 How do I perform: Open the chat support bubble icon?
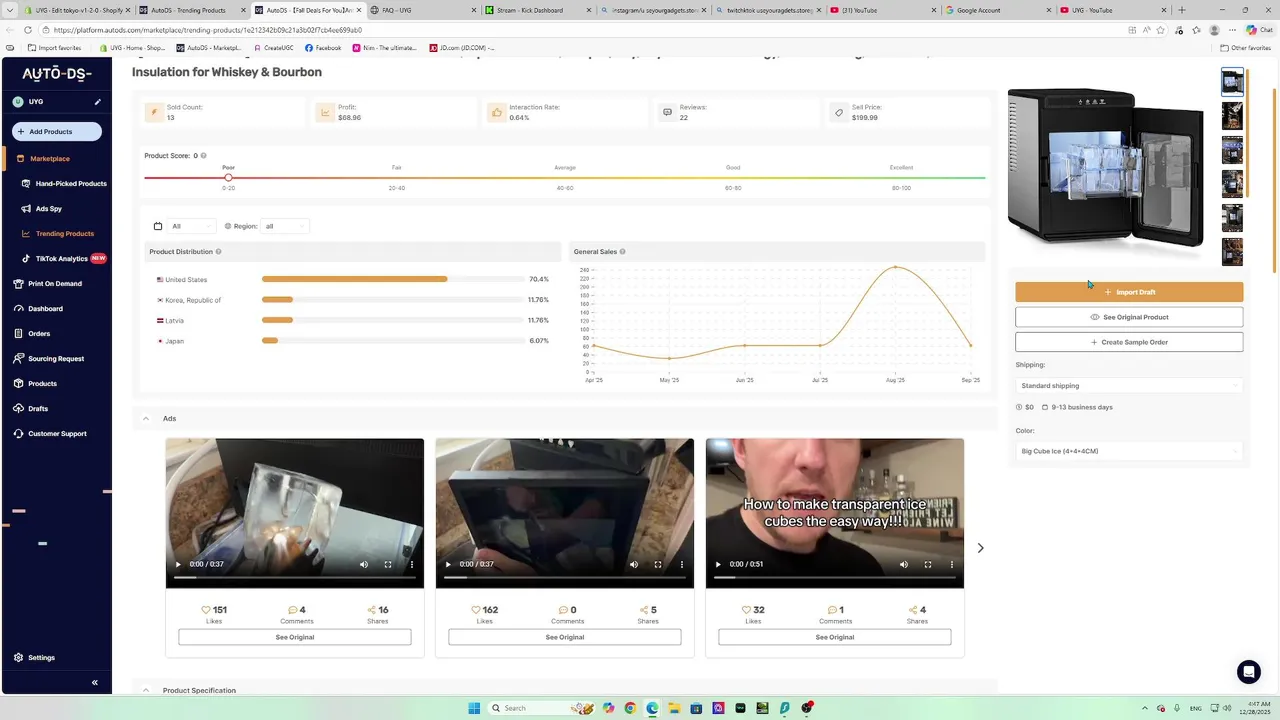pos(1248,672)
